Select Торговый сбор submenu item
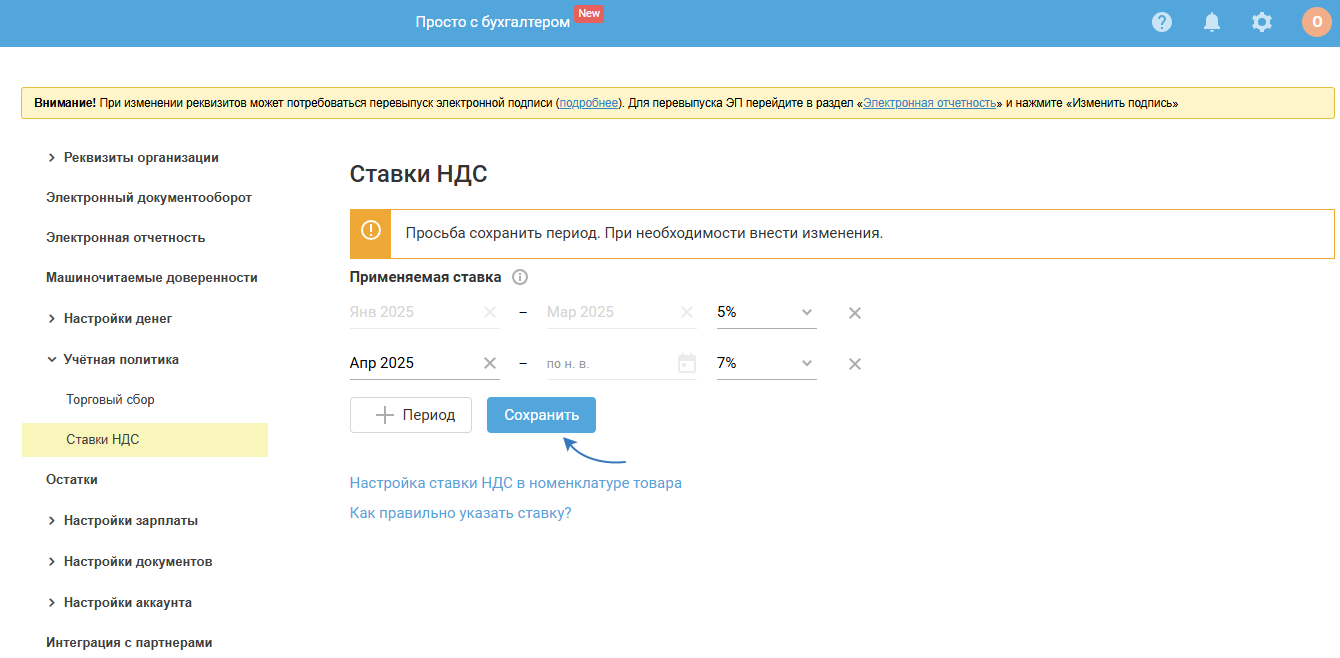Image resolution: width=1340 pixels, height=658 pixels. [x=111, y=399]
